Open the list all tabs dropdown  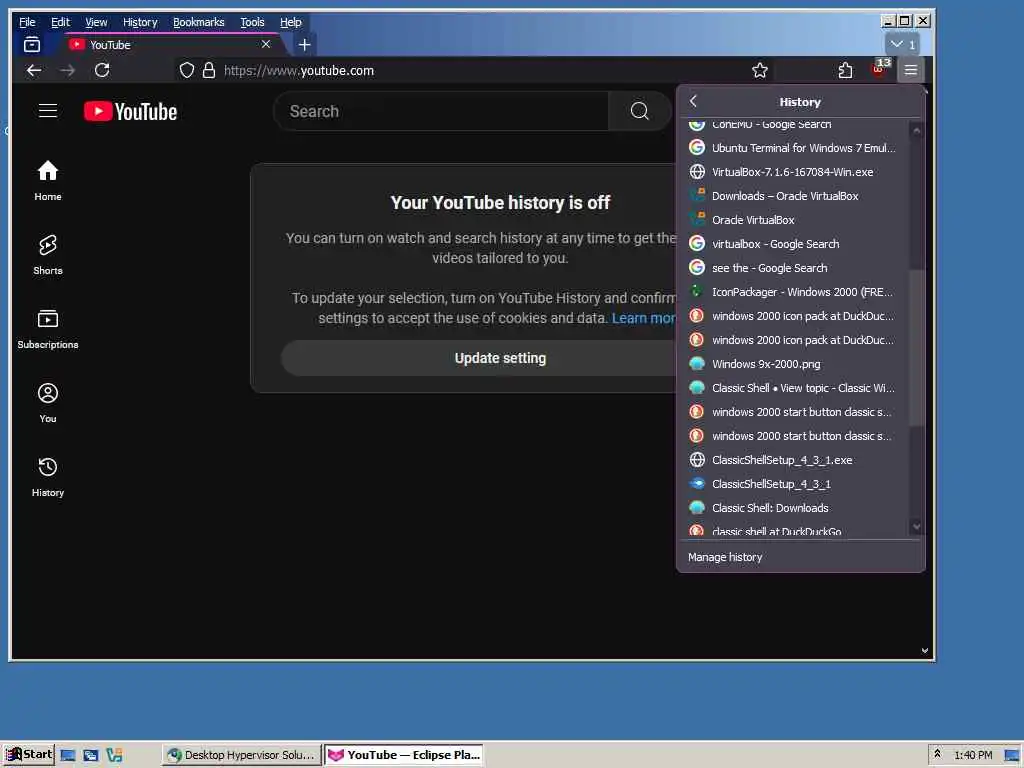point(903,44)
